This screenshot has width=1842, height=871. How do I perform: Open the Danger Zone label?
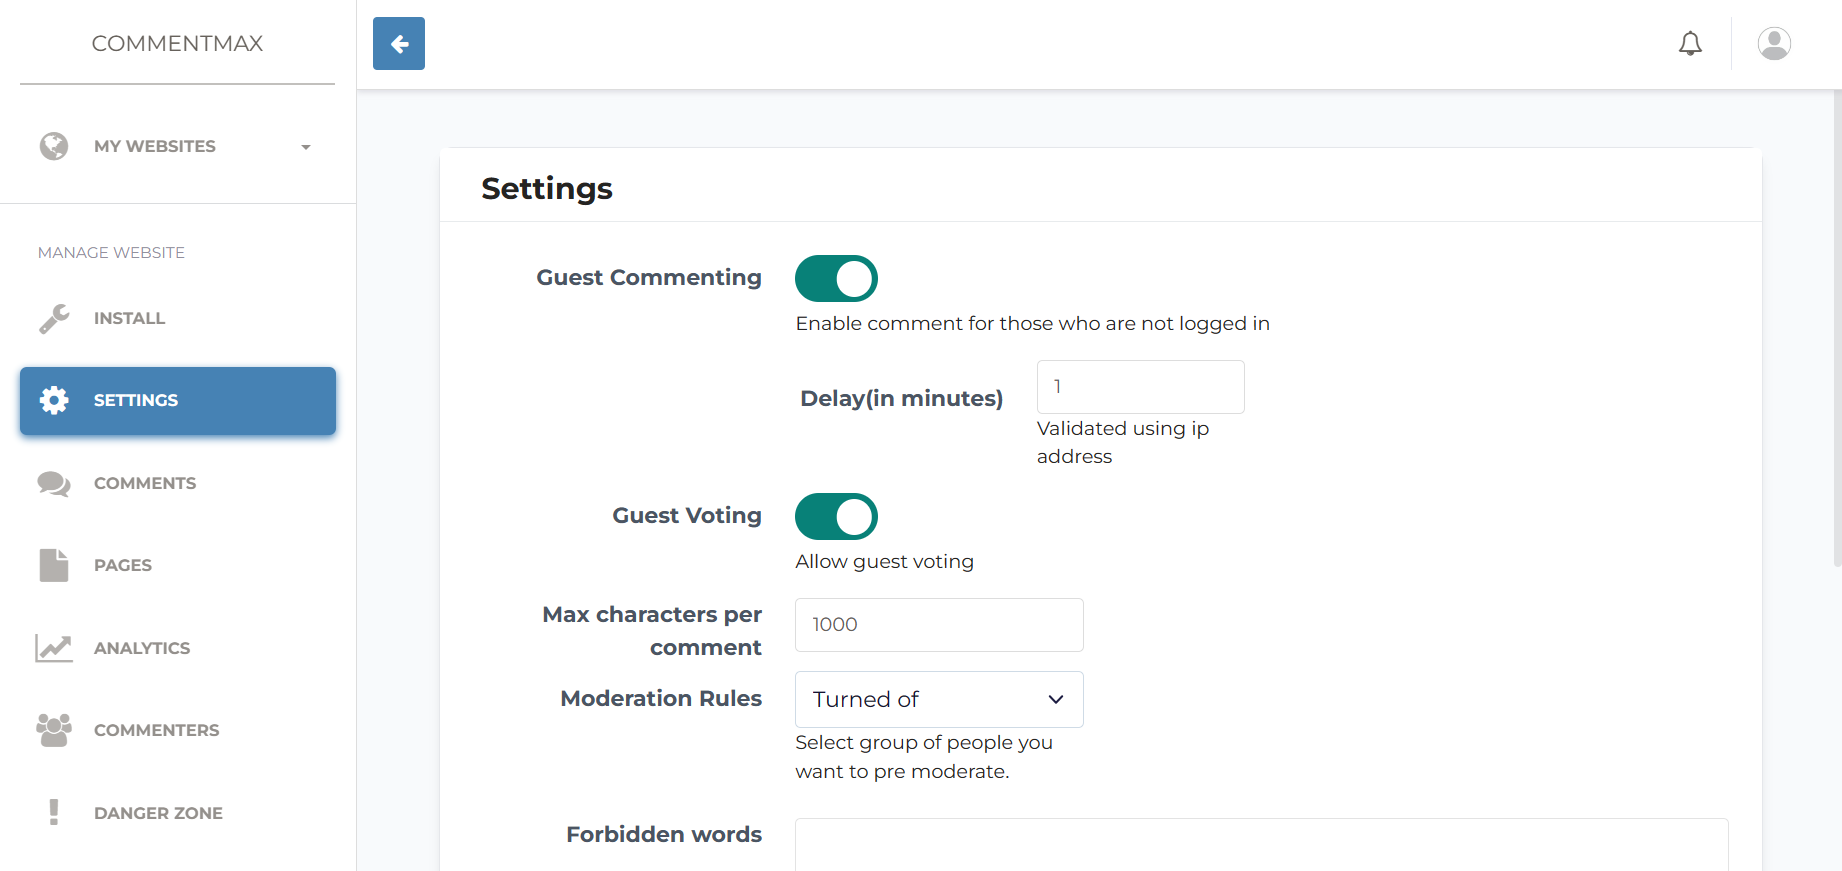[x=158, y=813]
